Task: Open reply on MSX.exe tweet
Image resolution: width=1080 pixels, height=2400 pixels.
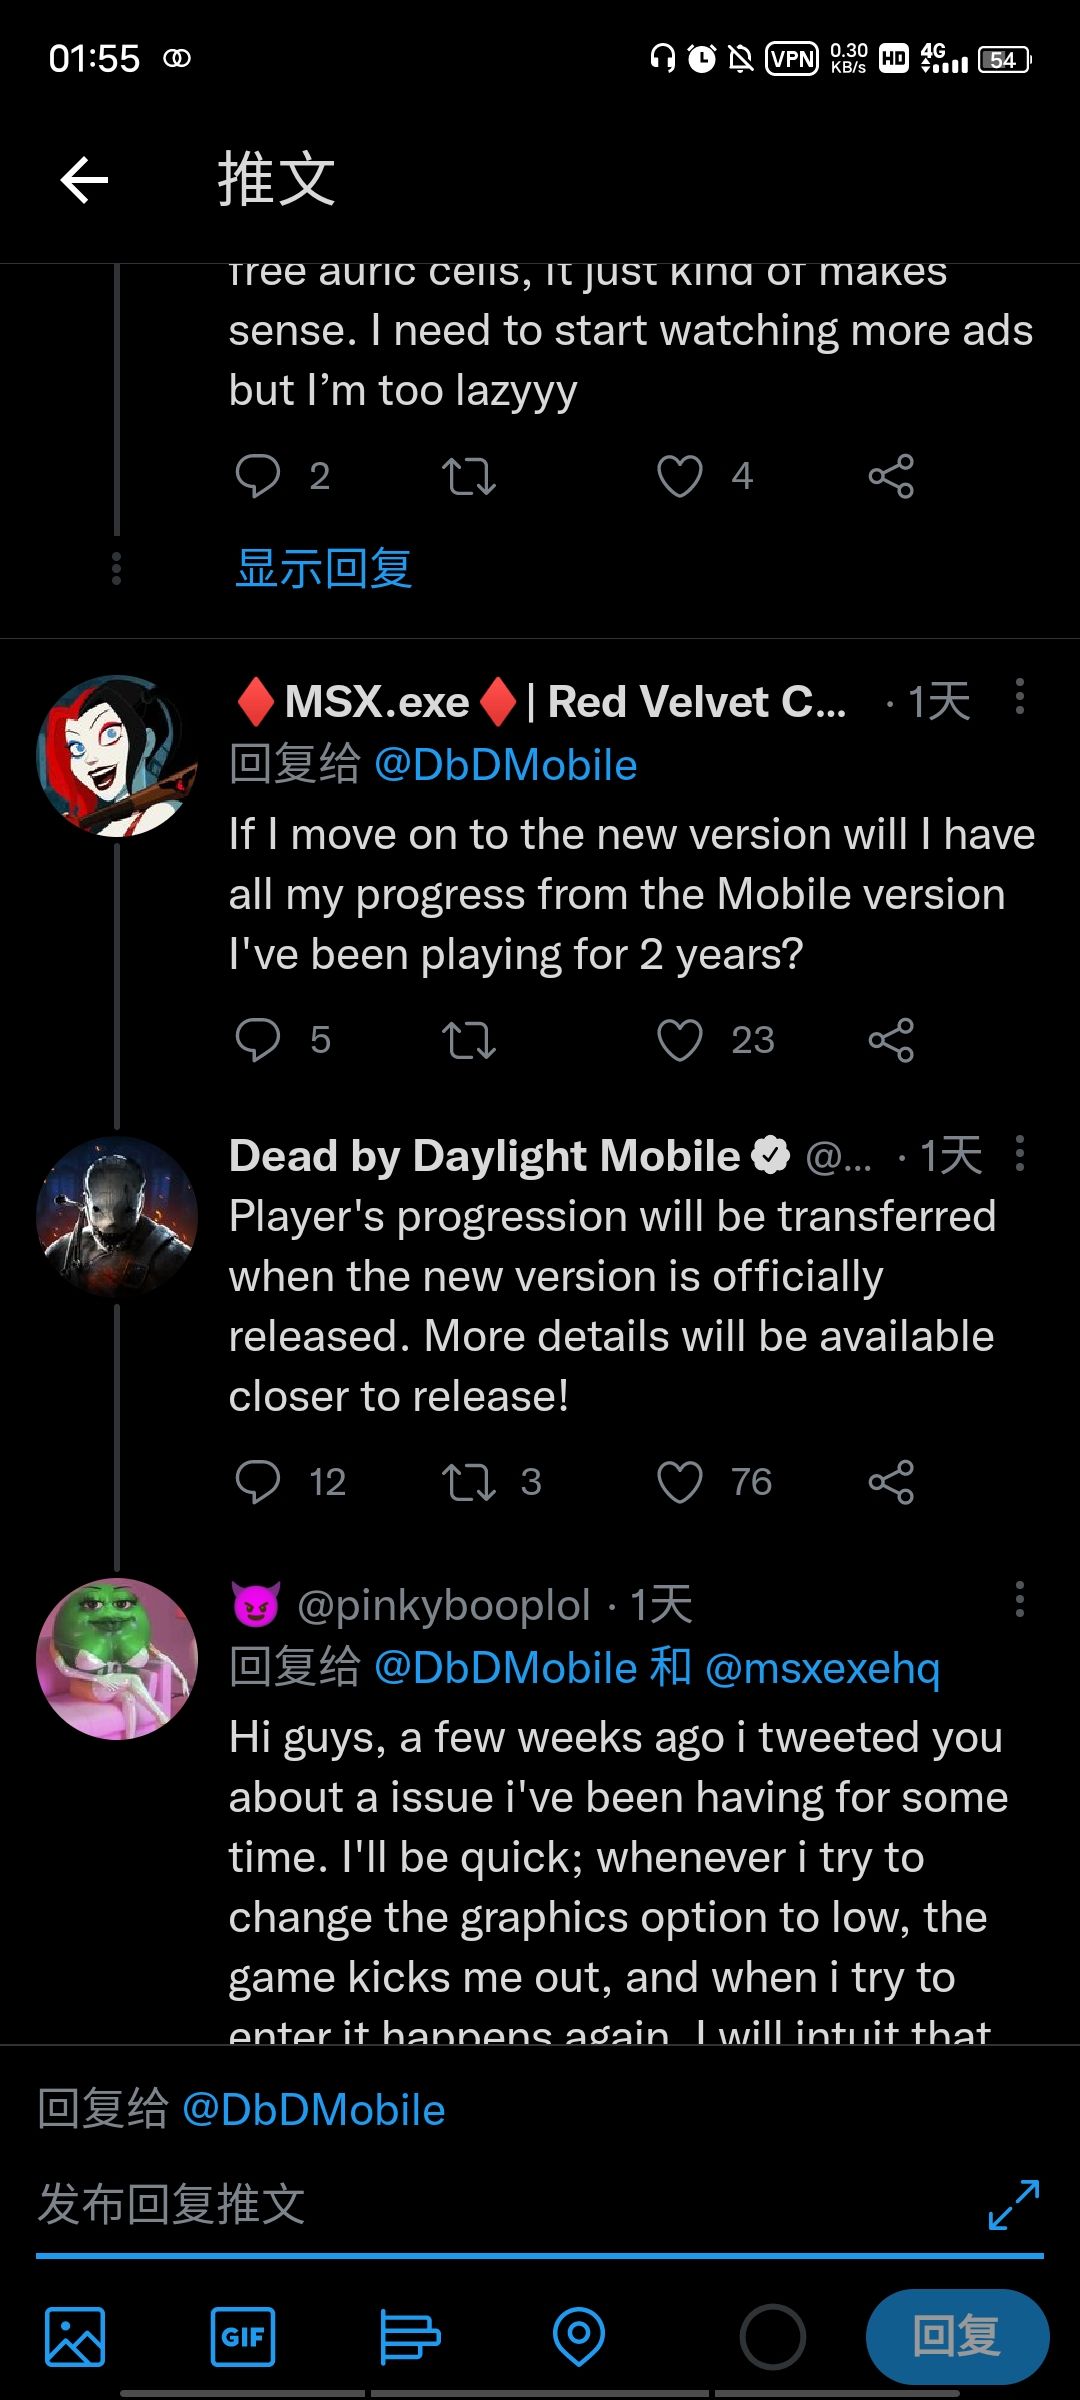Action: [x=257, y=1040]
